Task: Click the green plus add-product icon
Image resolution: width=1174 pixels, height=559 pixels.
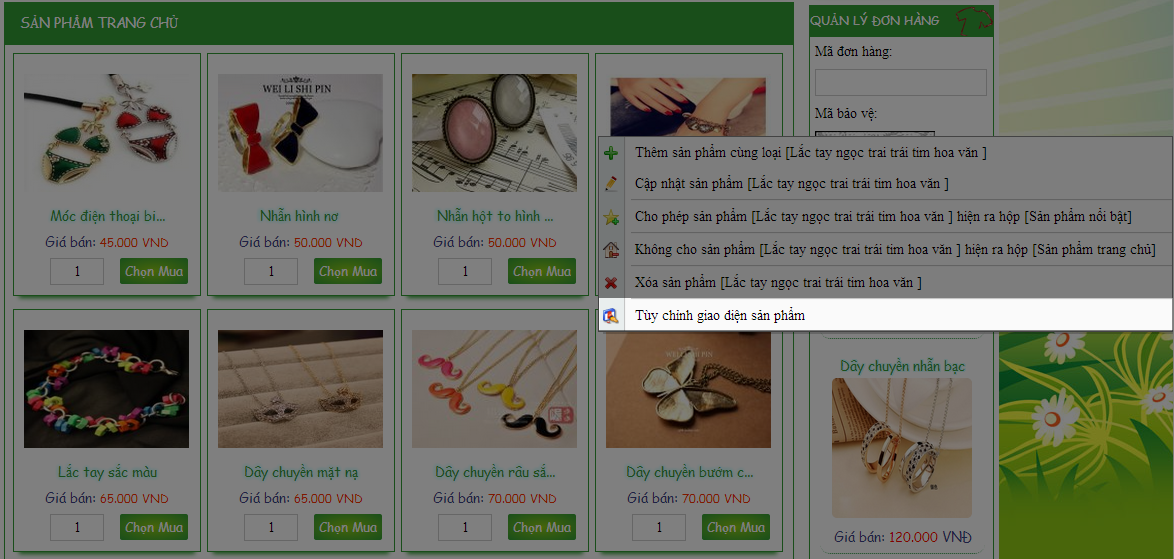Action: (x=611, y=153)
